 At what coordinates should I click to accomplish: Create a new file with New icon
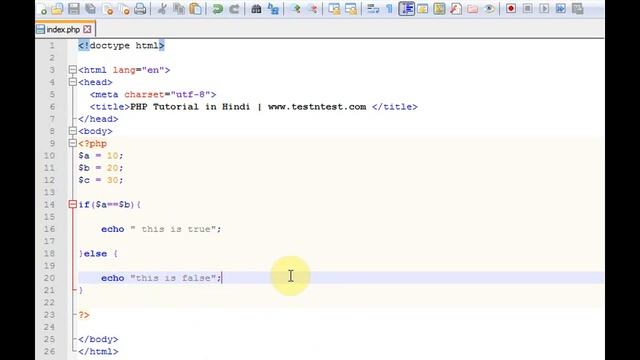(x=42, y=9)
